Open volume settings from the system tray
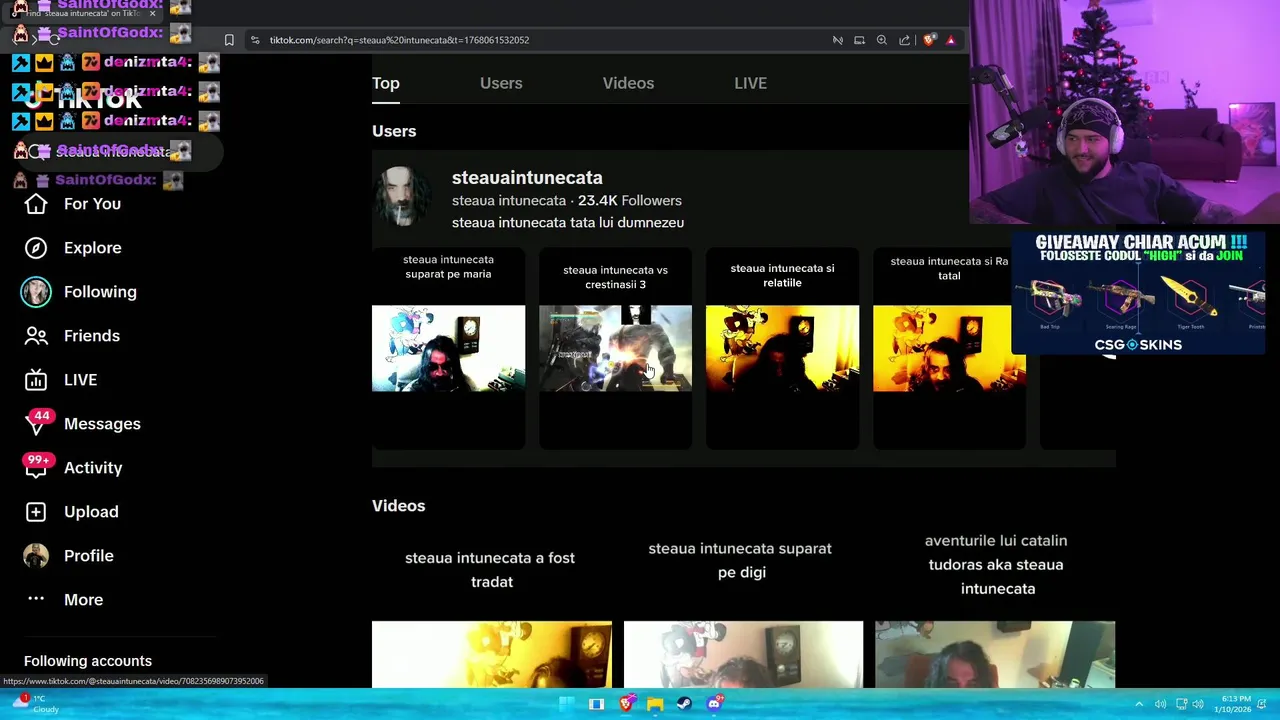Viewport: 1280px width, 720px height. pyautogui.click(x=1198, y=704)
